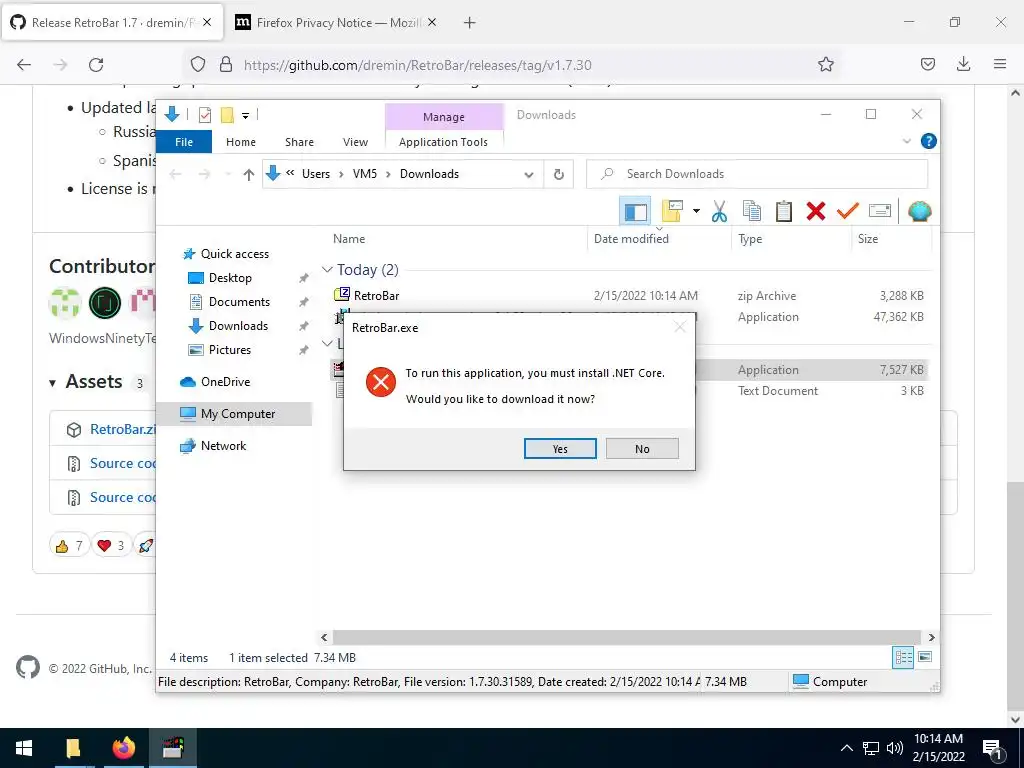The image size is (1024, 768).
Task: Collapse the Today (2) group
Action: 327,270
